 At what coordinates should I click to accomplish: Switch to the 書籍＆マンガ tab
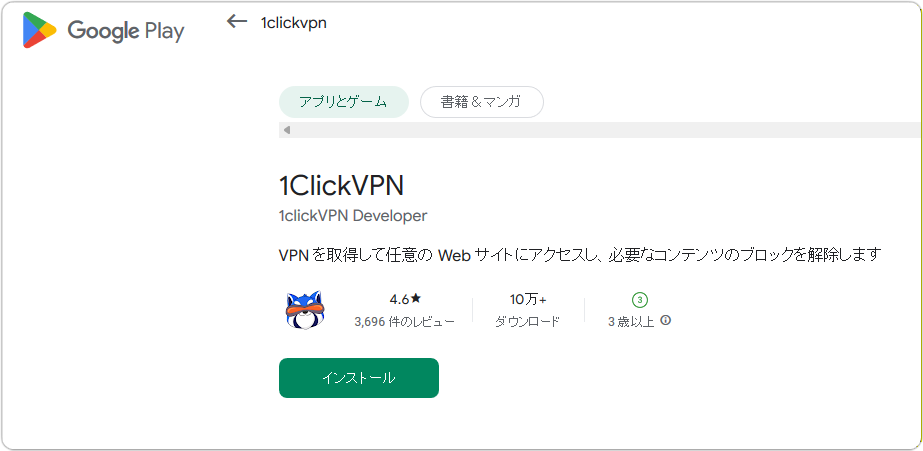pos(482,102)
